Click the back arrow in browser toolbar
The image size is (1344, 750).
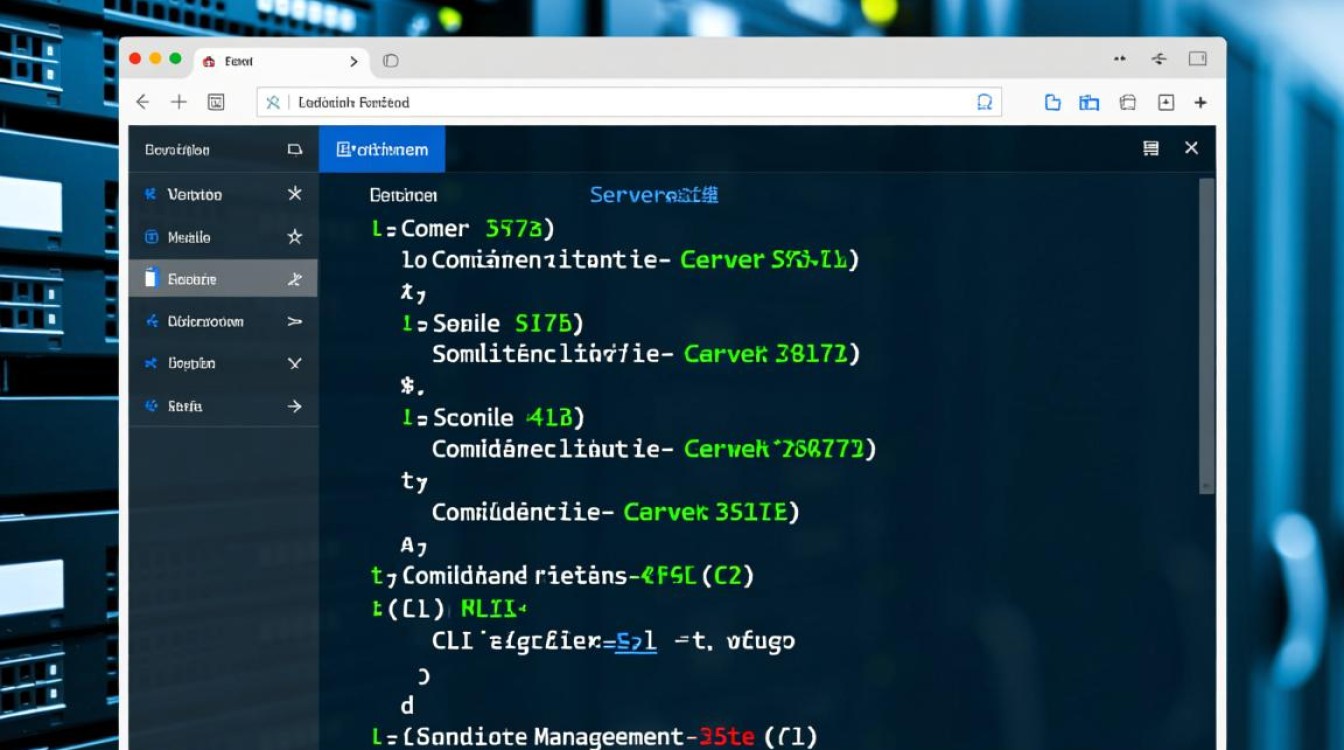142,102
